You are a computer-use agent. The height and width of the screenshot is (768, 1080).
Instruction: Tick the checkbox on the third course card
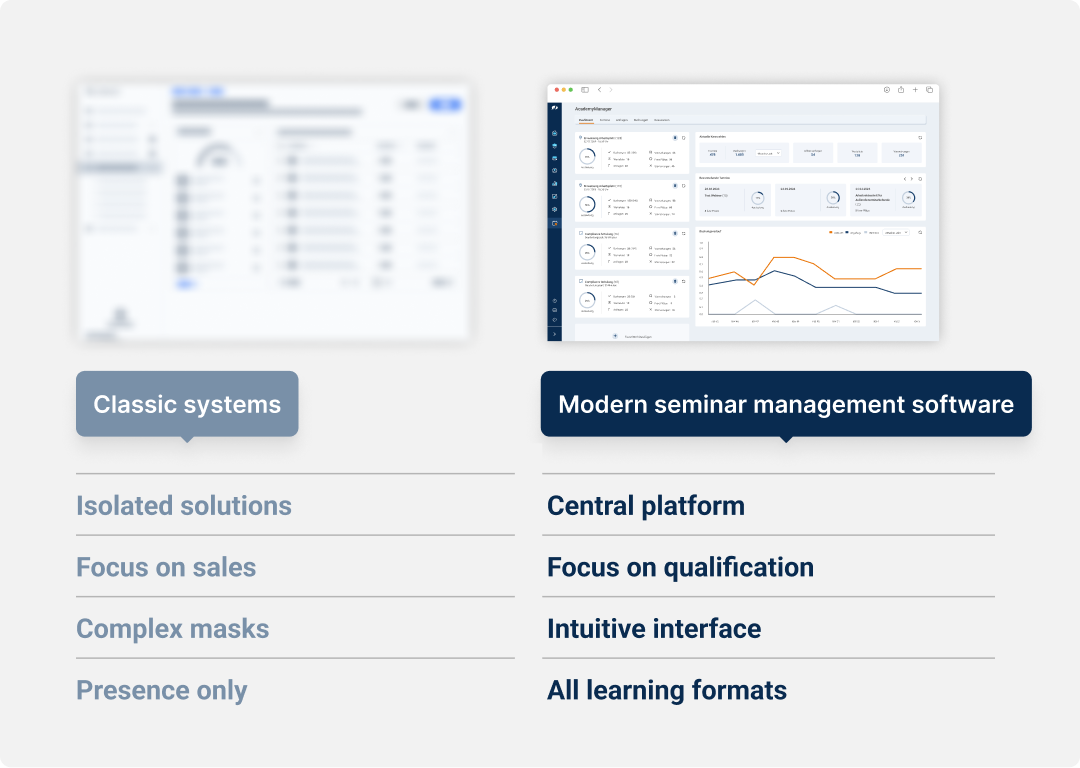click(581, 233)
